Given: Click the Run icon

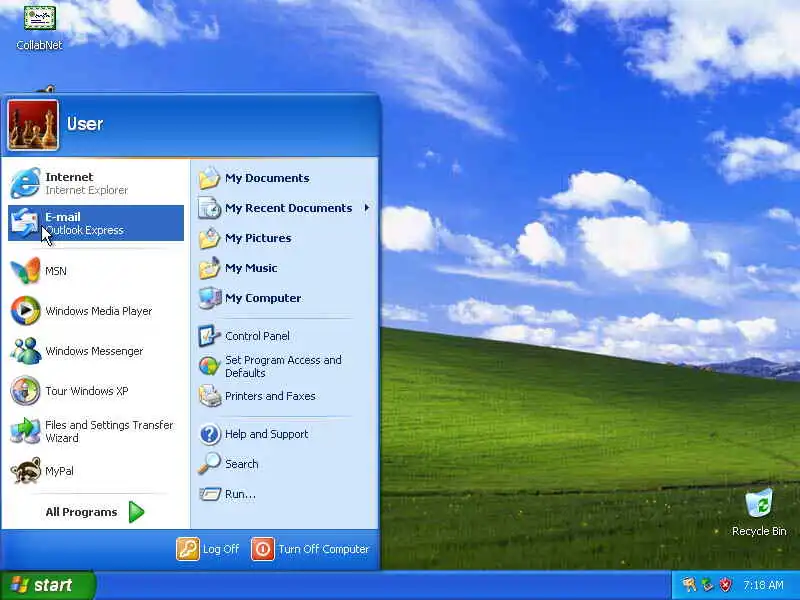Looking at the screenshot, I should 209,494.
